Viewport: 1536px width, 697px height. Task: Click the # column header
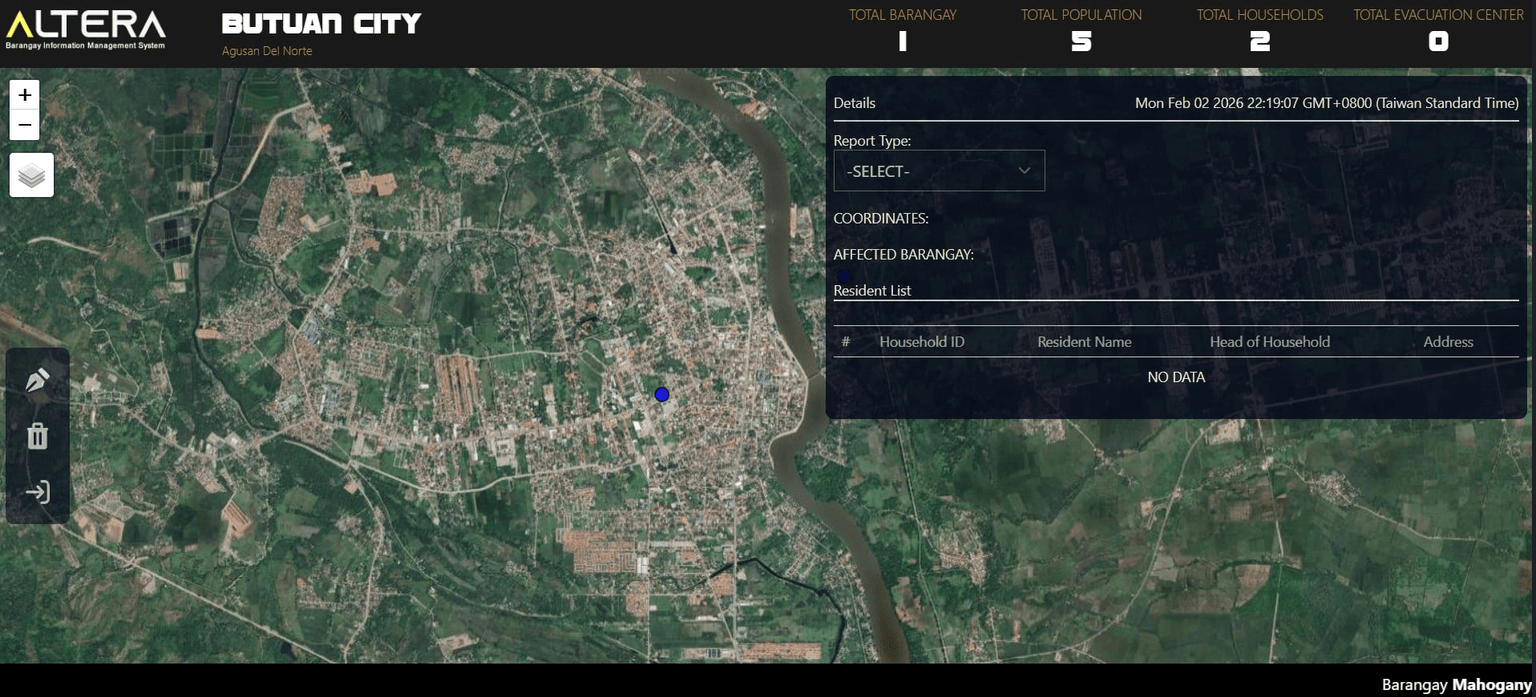(x=846, y=342)
